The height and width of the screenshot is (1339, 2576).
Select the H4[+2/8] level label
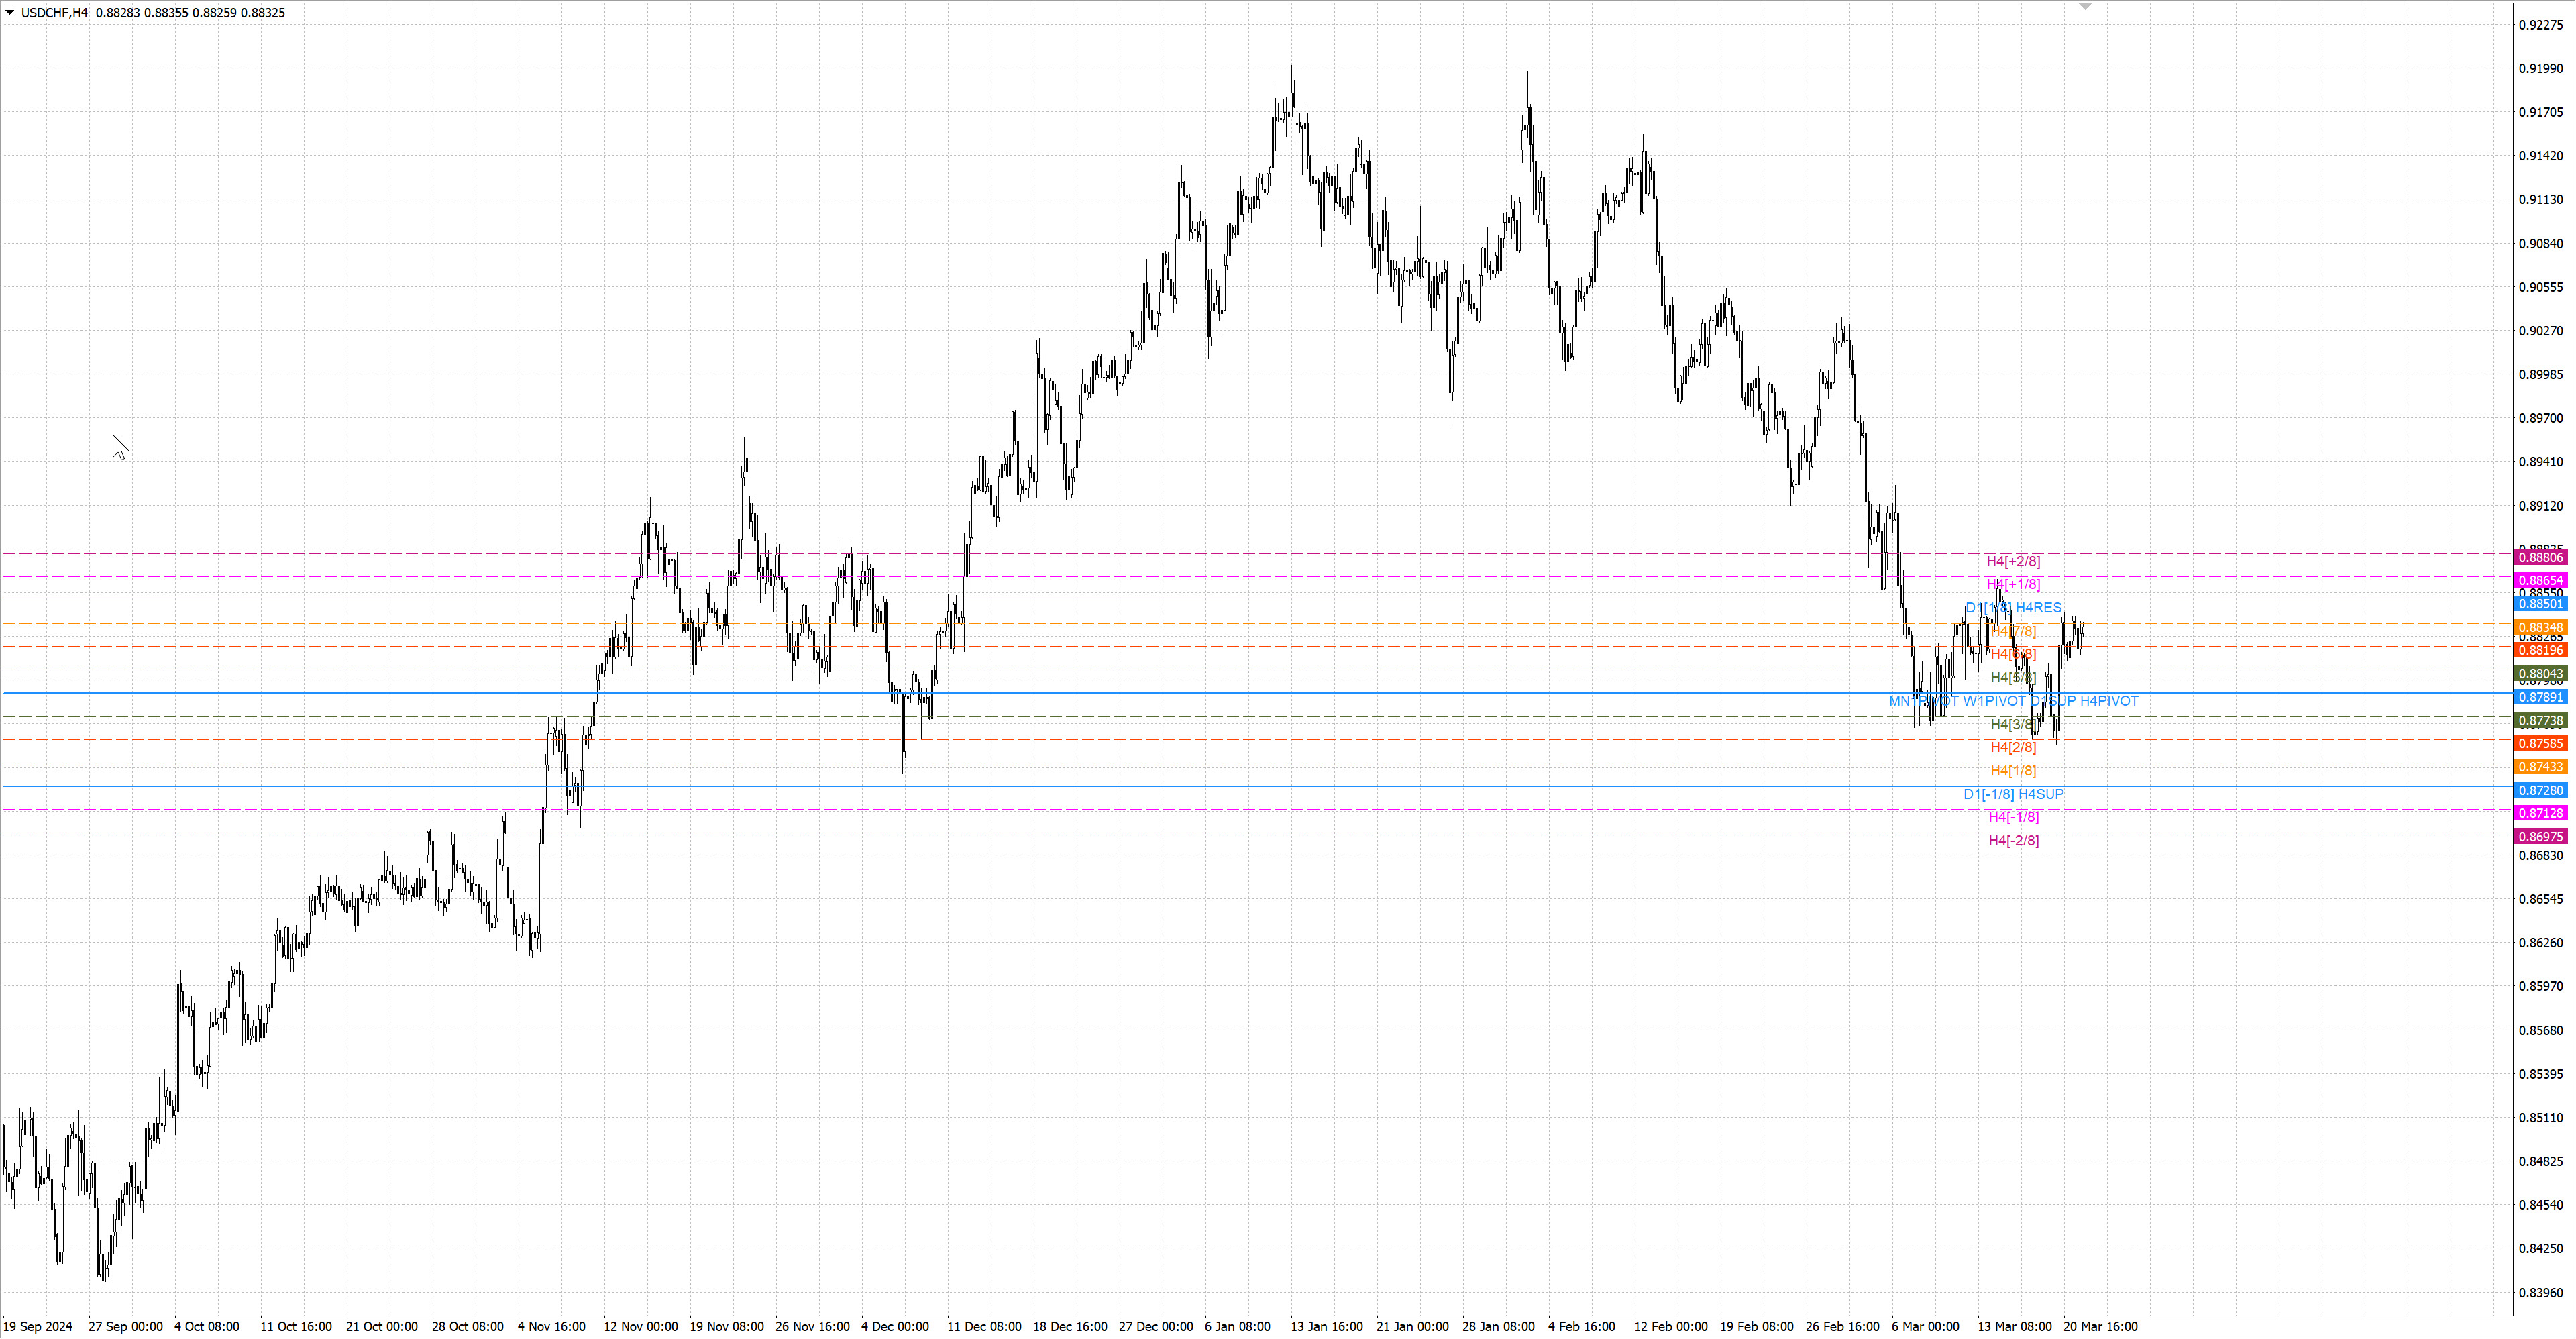2013,561
